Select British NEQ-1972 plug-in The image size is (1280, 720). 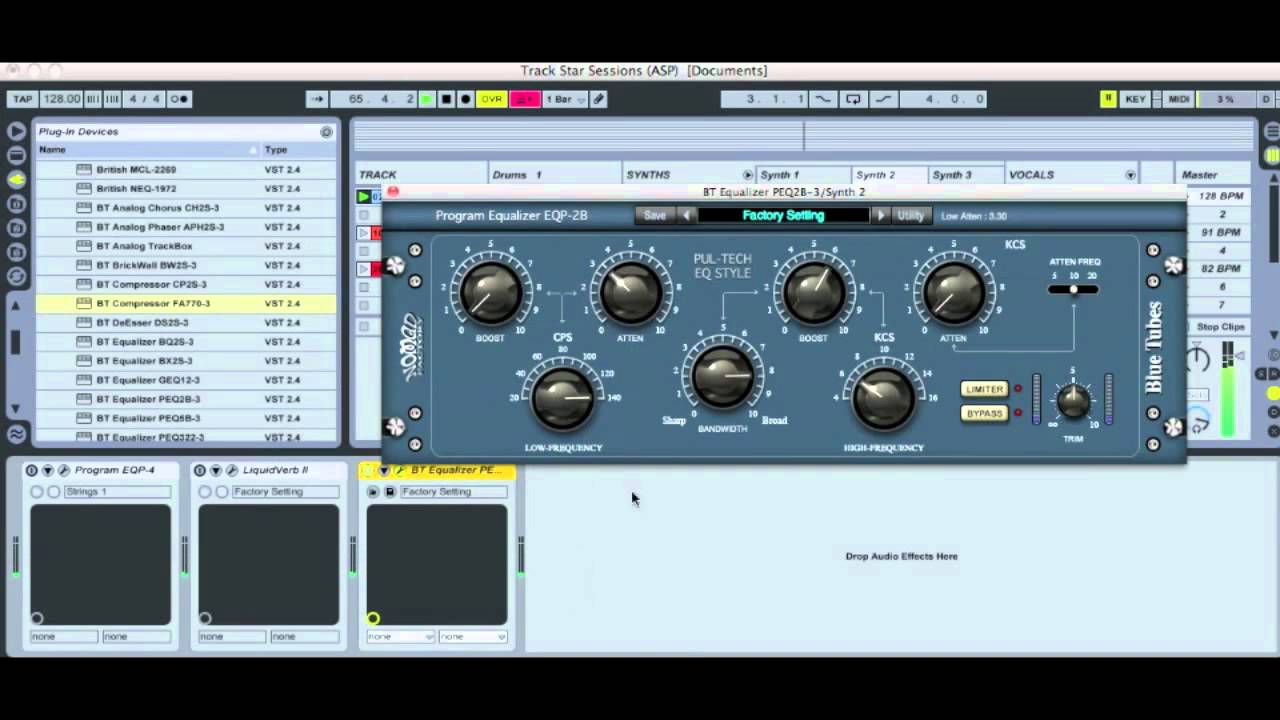[186, 189]
